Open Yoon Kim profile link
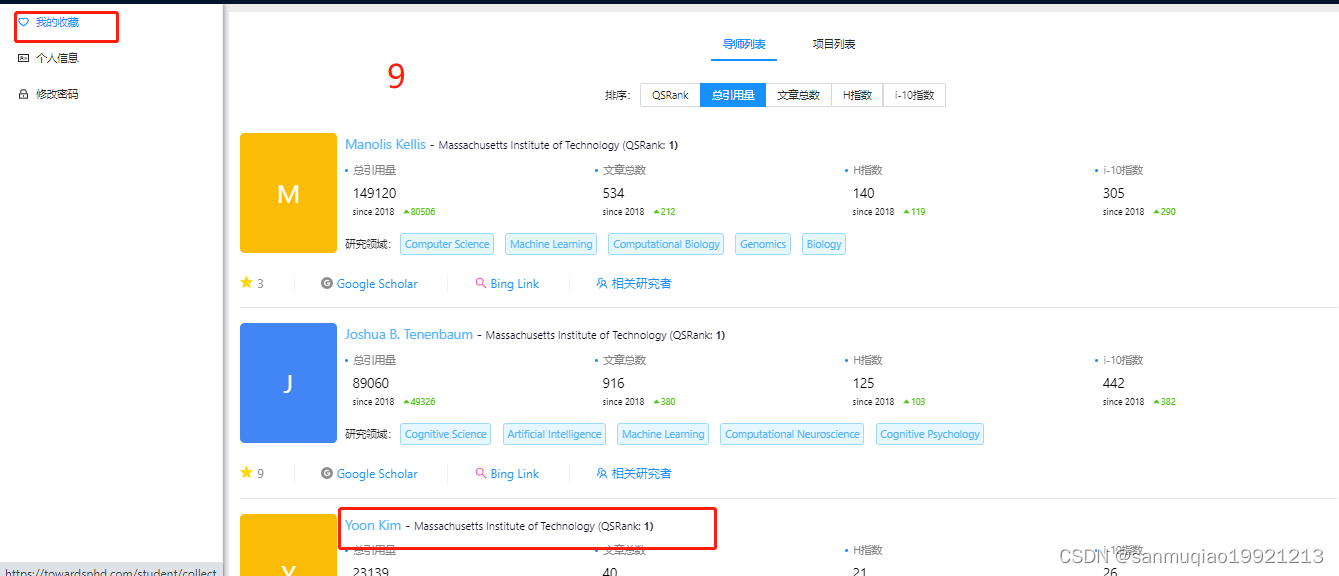 (373, 525)
